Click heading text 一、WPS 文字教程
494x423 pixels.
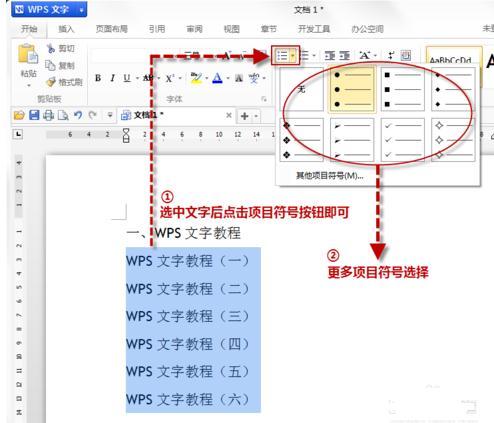tap(184, 233)
